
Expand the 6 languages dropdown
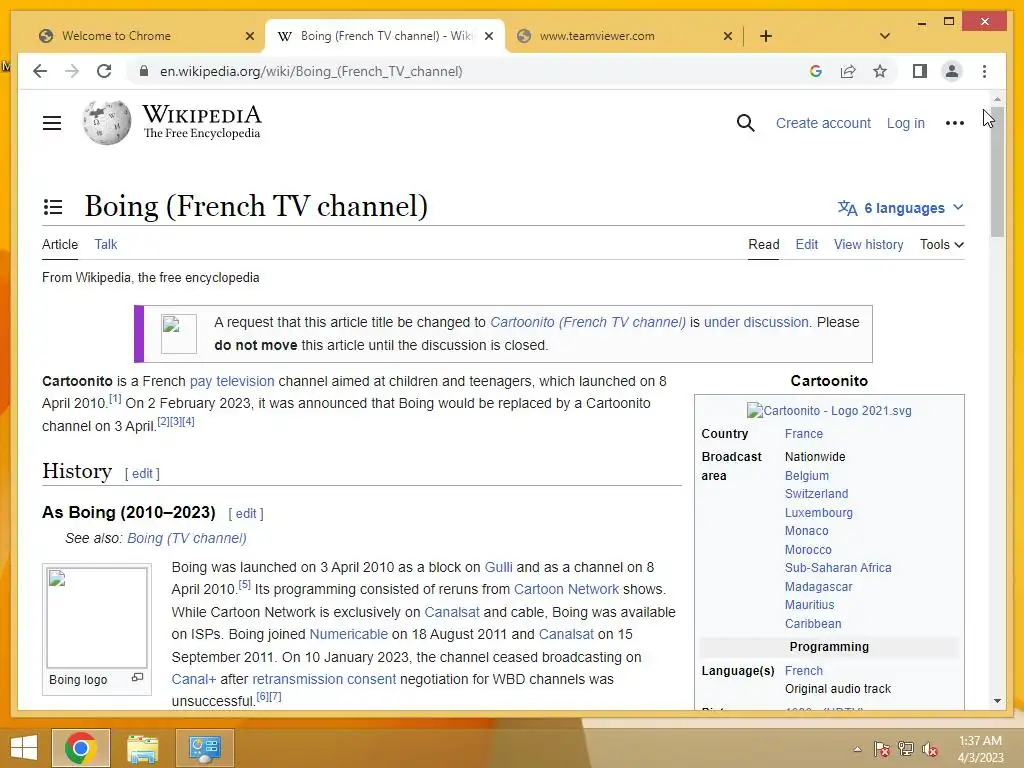tap(901, 208)
